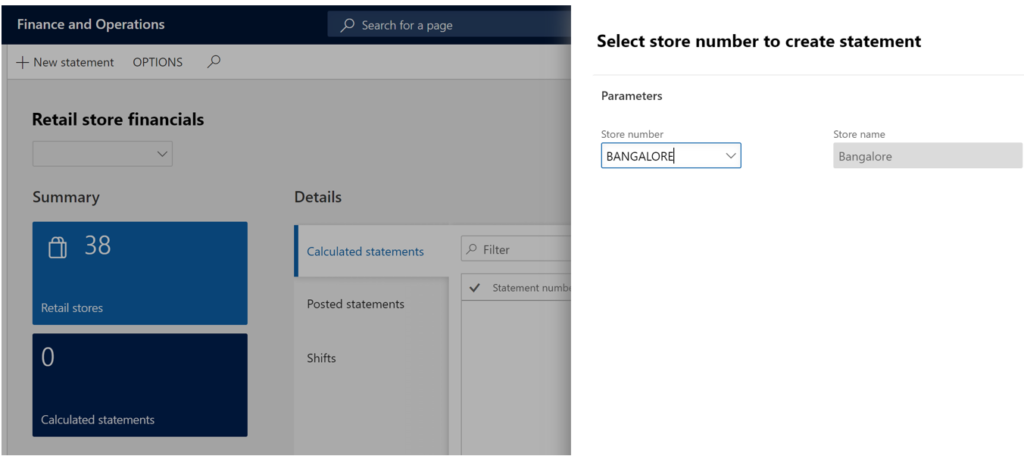Click the magnifier icon in the top search bar
This screenshot has width=1024, height=456.
pyautogui.click(x=348, y=25)
